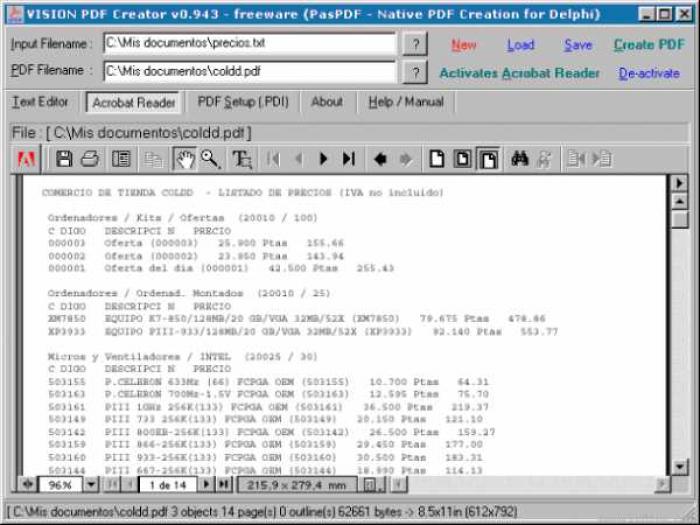This screenshot has width=700, height=525.
Task: Set Fit in Window page view
Action: 462,159
